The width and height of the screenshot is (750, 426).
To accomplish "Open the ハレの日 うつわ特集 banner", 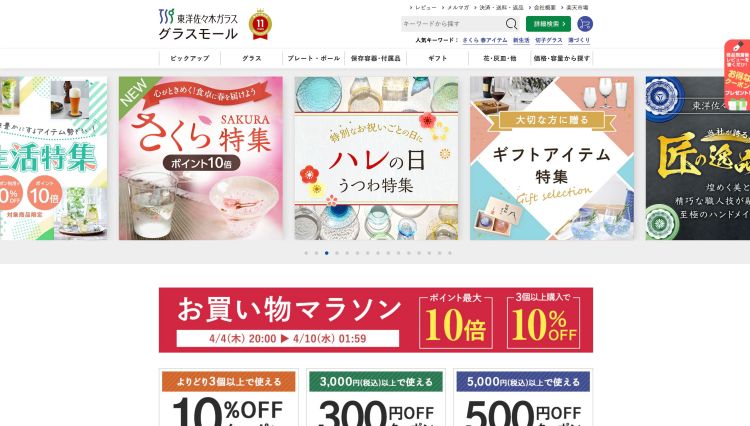I will [376, 158].
